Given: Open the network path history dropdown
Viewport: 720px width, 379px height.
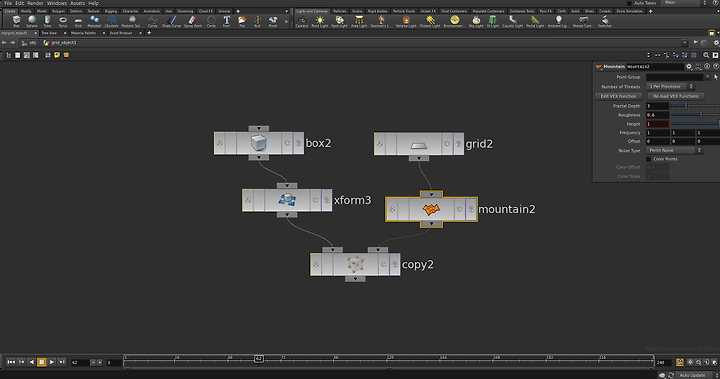Looking at the screenshot, I should click(684, 43).
